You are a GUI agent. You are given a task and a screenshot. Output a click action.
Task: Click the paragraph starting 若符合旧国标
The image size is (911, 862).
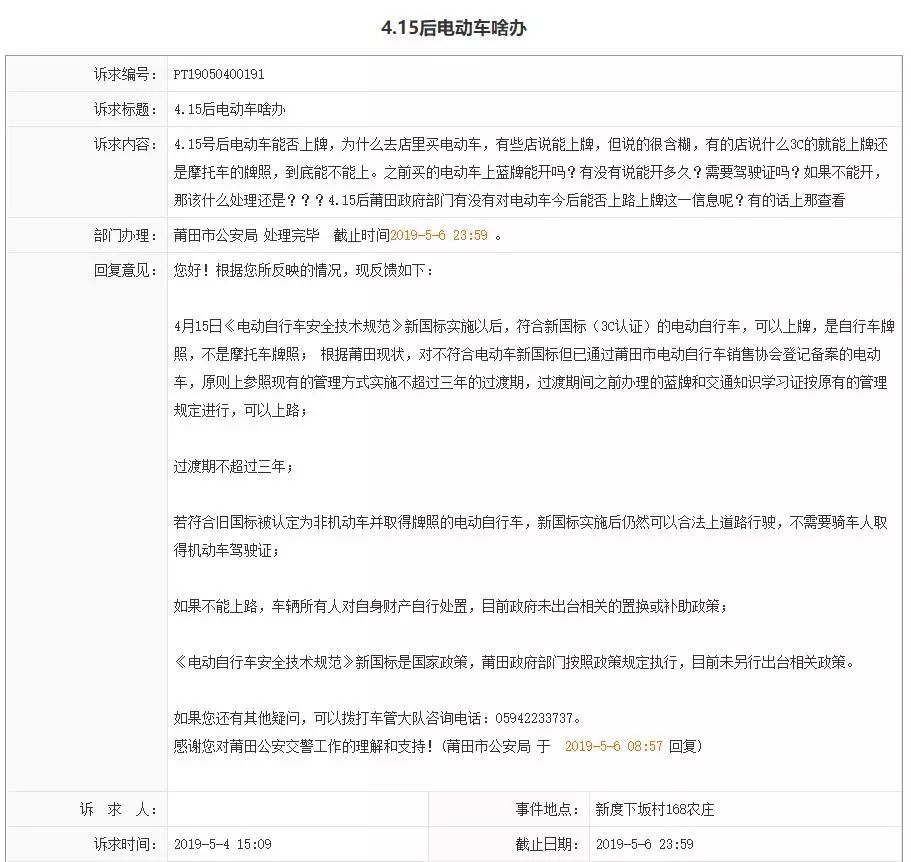[530, 536]
